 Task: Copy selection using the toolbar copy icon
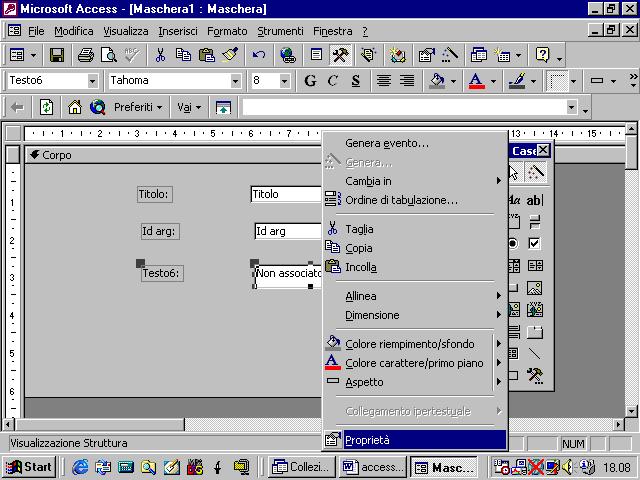pos(183,55)
